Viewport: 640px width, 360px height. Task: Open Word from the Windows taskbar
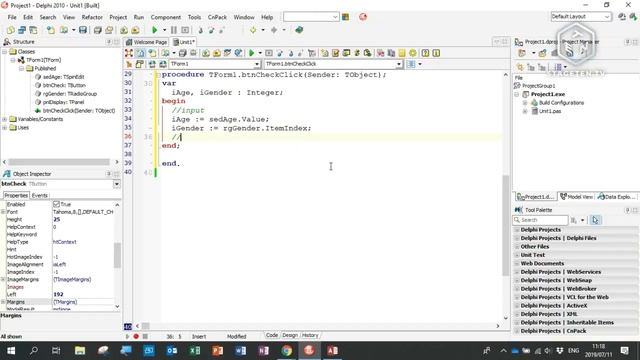[x=240, y=351]
